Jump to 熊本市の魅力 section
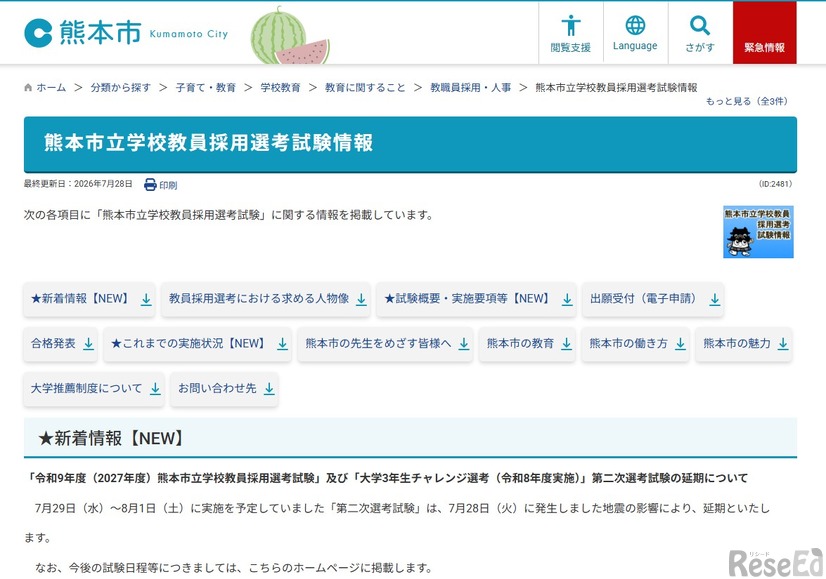Screen dimensions: 826x579 (x=744, y=344)
